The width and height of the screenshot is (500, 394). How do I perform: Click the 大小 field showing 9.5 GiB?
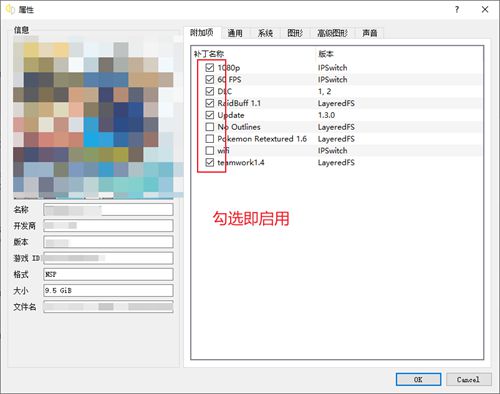pos(108,290)
